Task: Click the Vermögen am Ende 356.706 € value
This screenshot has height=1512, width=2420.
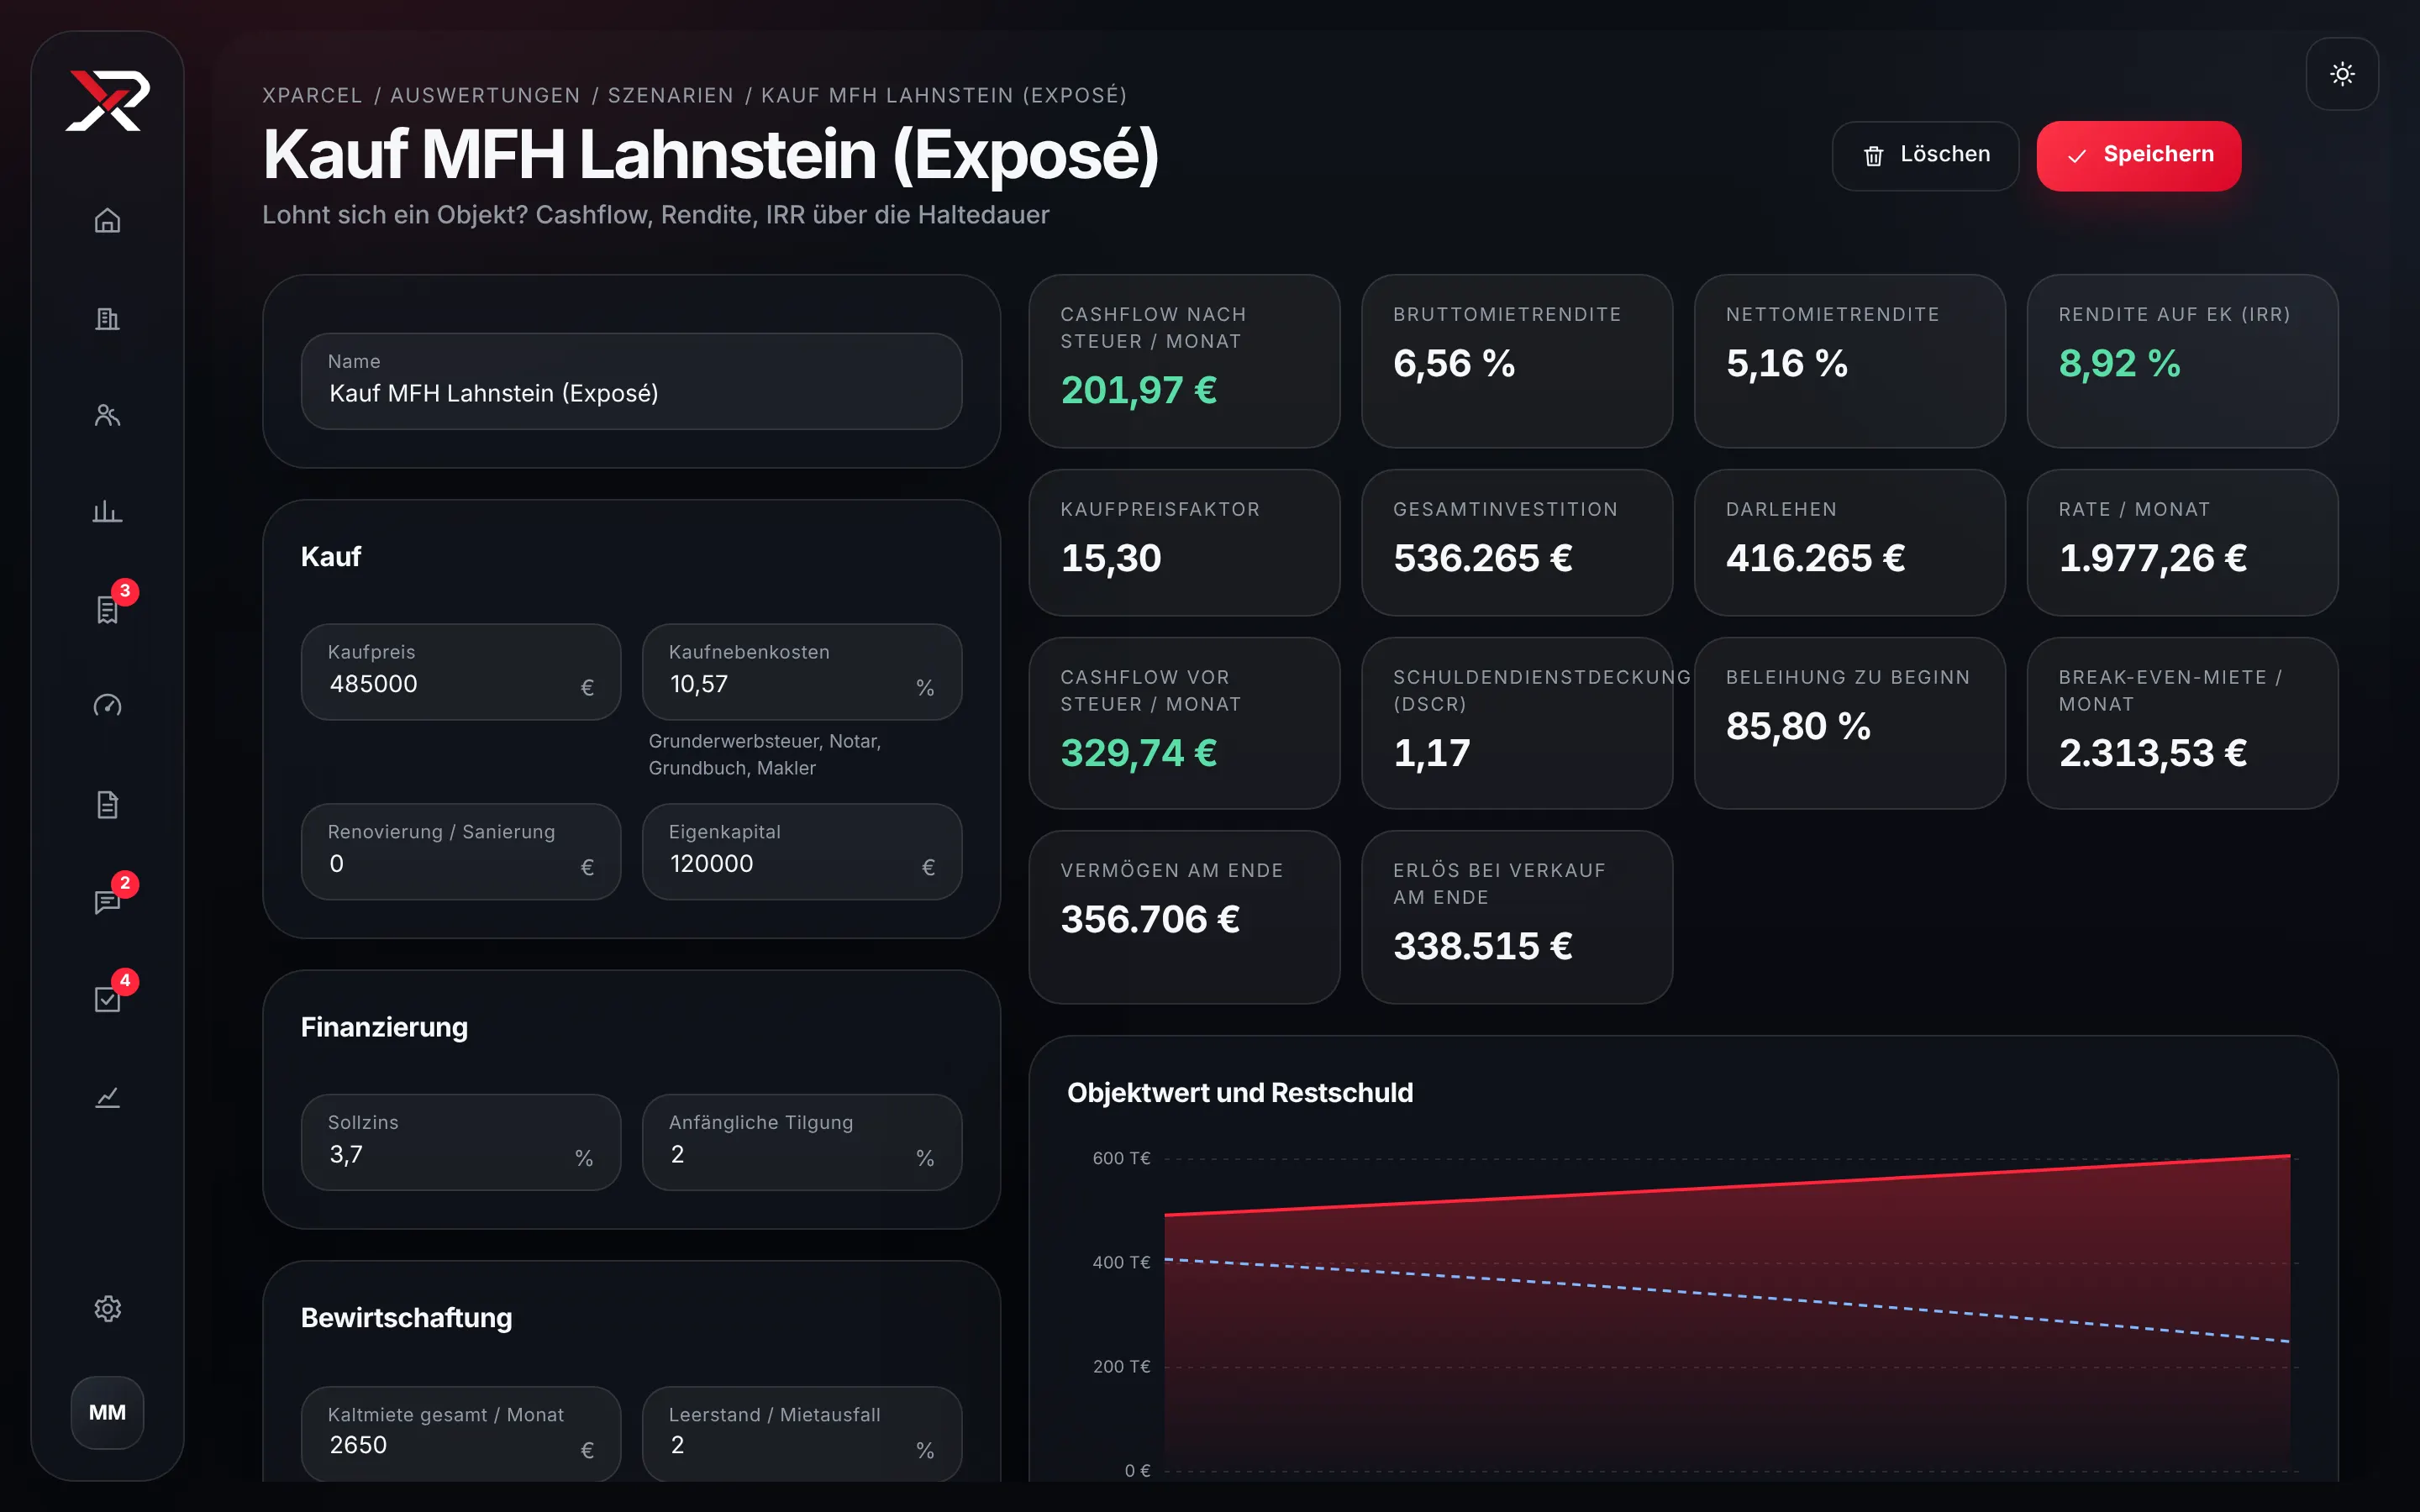Action: click(x=1150, y=919)
